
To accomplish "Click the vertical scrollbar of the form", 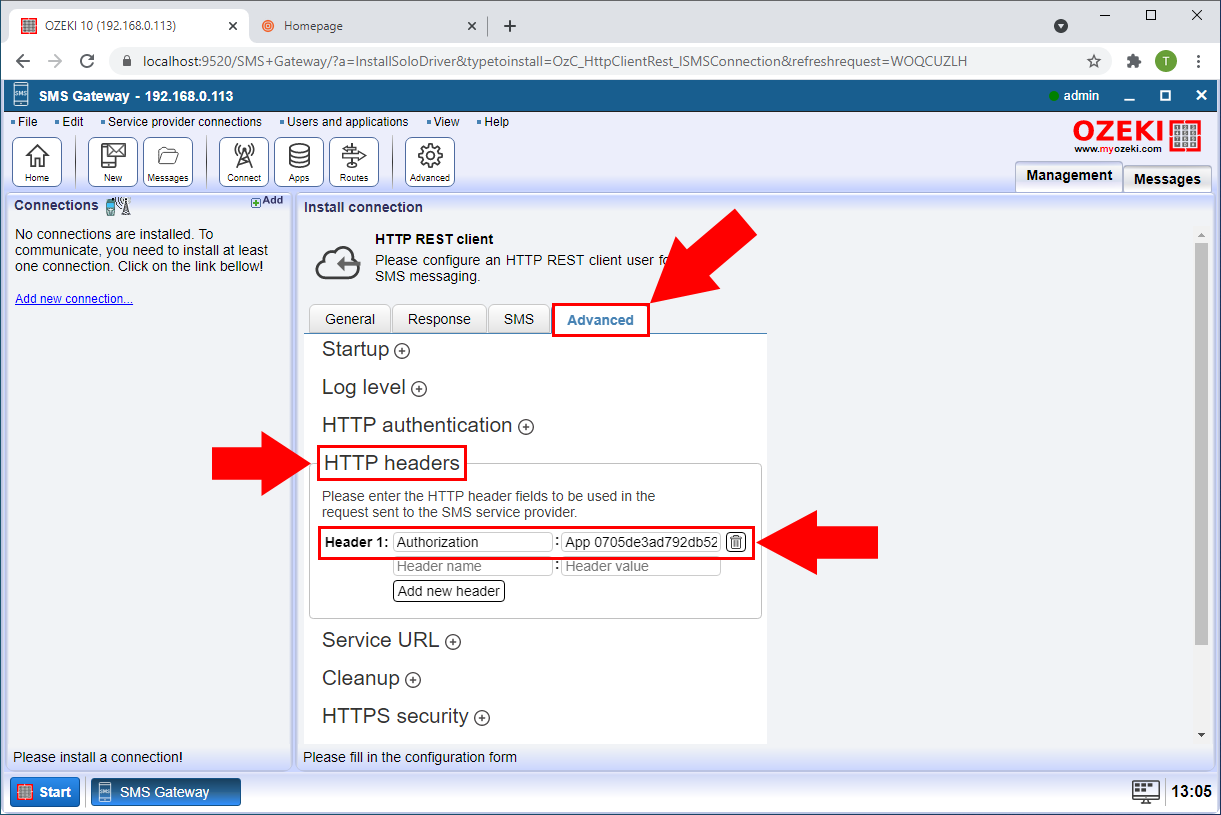I will [1202, 444].
